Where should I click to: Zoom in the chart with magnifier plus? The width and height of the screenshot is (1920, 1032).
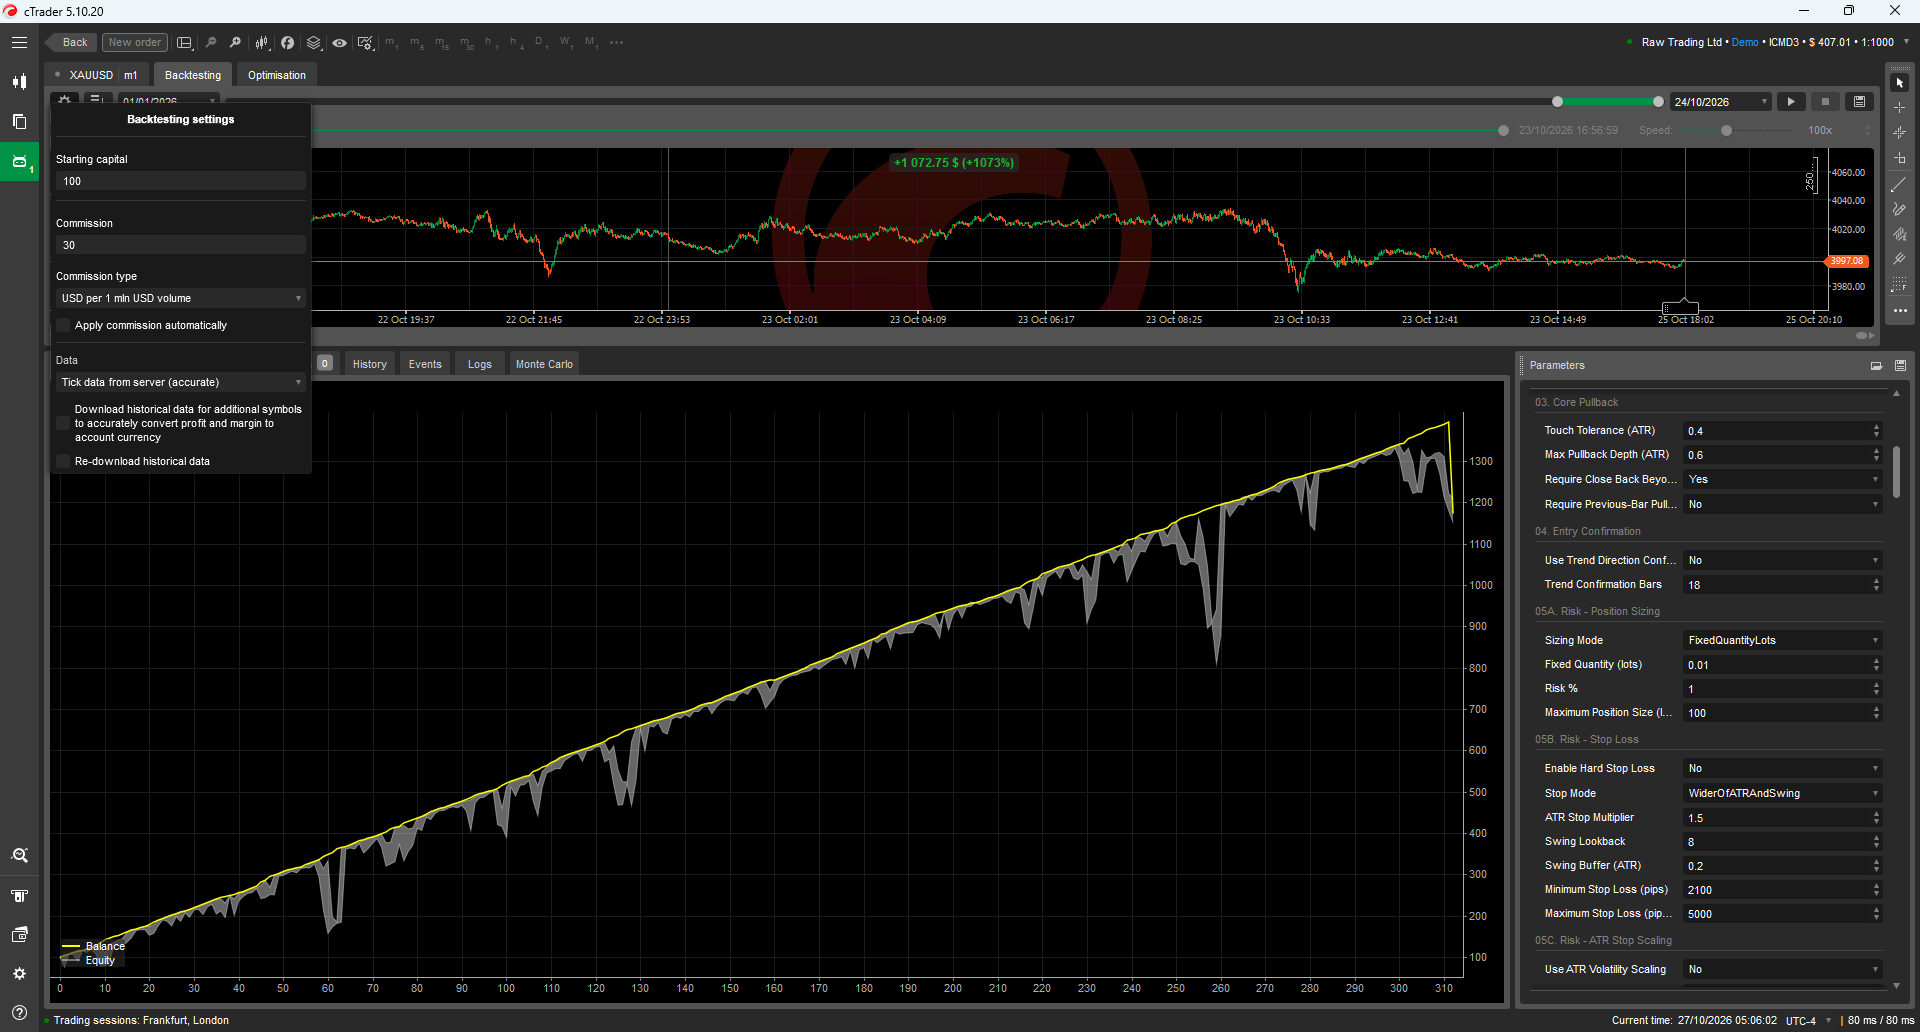point(235,43)
